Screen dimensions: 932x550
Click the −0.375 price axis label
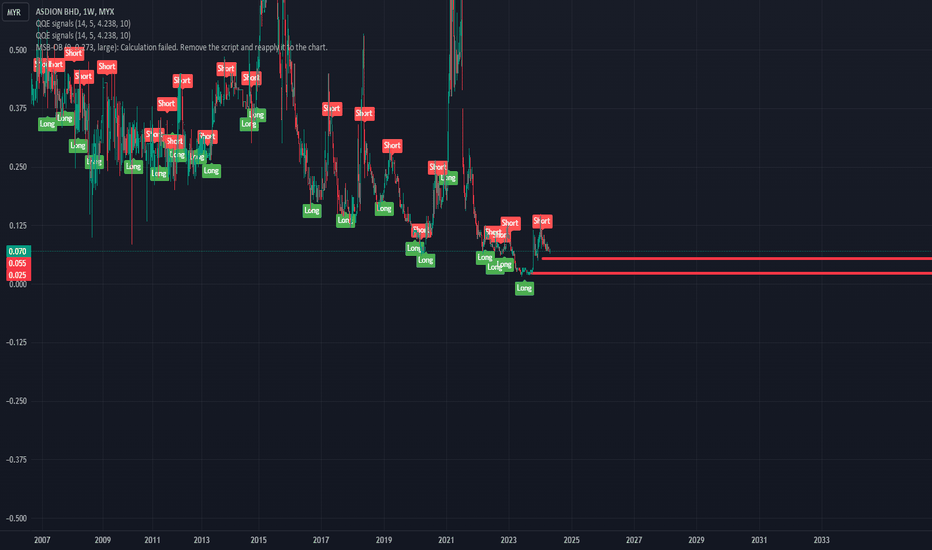(x=17, y=460)
